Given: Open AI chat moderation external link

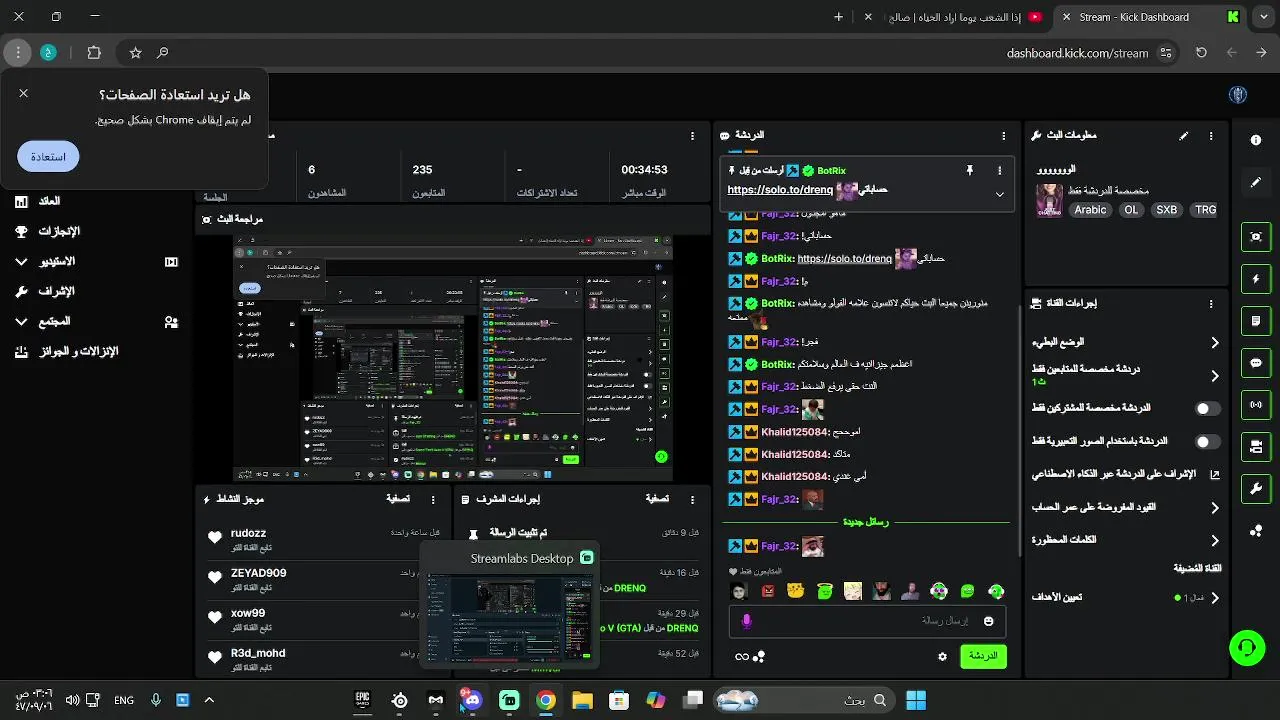Looking at the screenshot, I should pos(1215,475).
